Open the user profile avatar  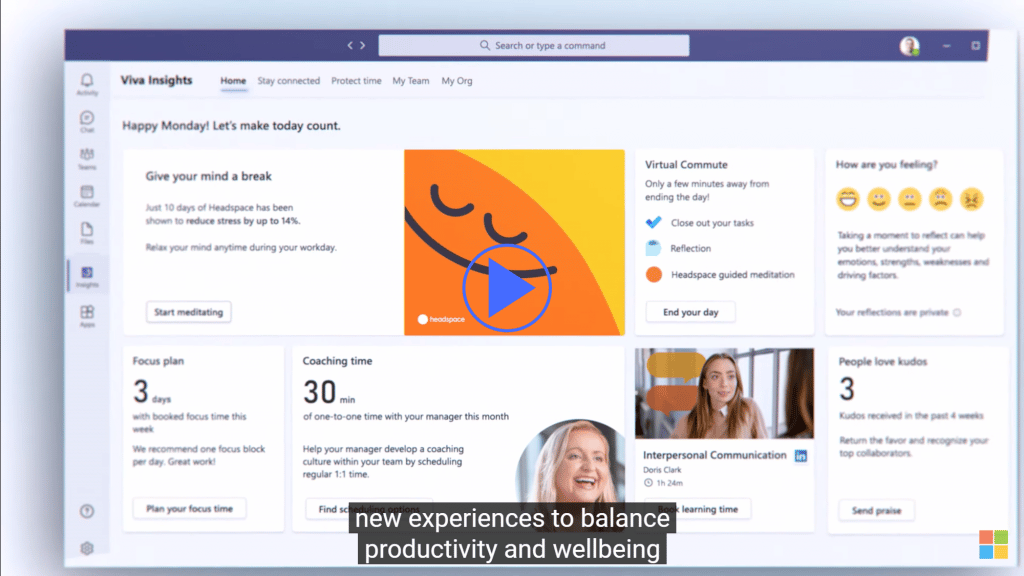[909, 46]
